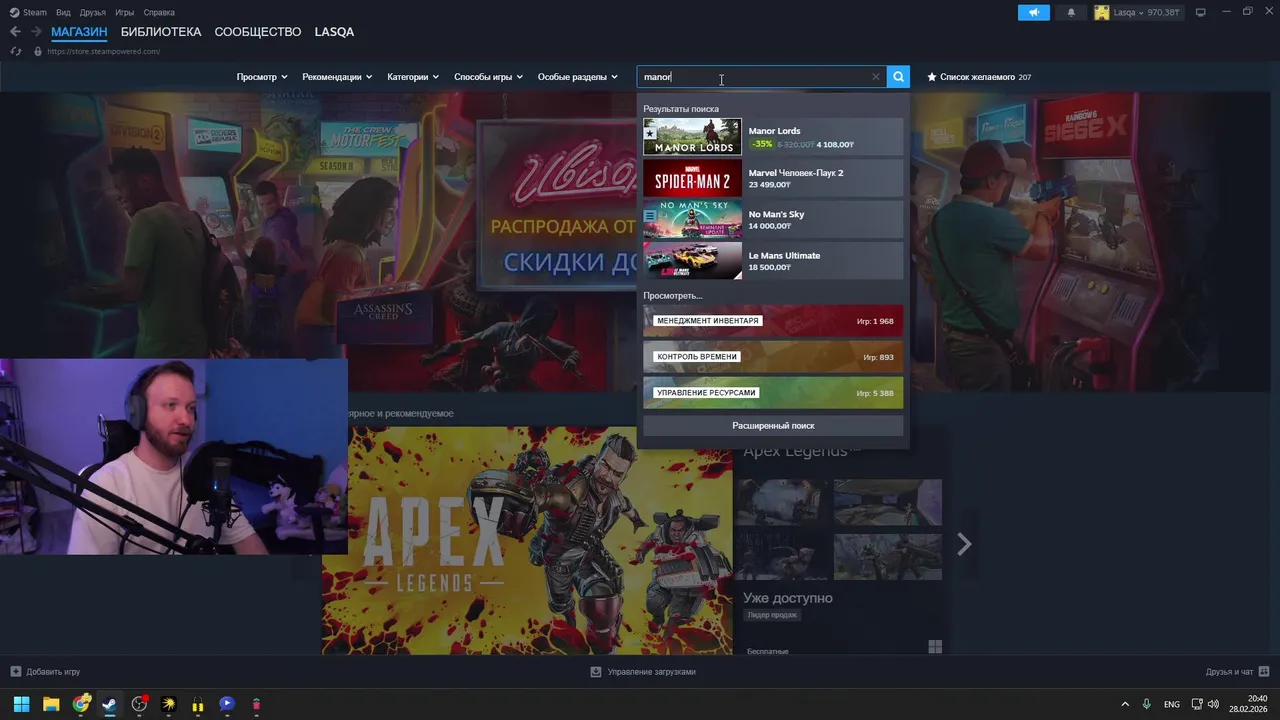Click the microphone tray icon
This screenshot has width=1280, height=720.
1146,704
